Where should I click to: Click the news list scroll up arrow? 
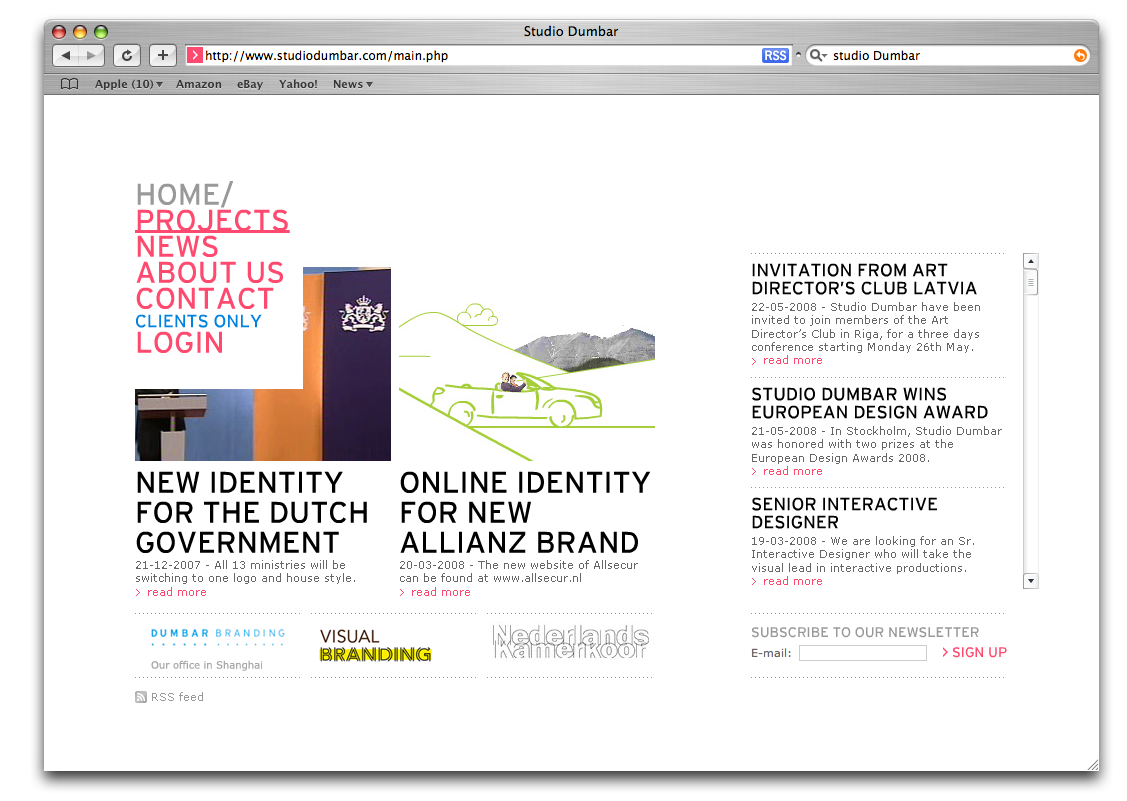coord(1031,261)
